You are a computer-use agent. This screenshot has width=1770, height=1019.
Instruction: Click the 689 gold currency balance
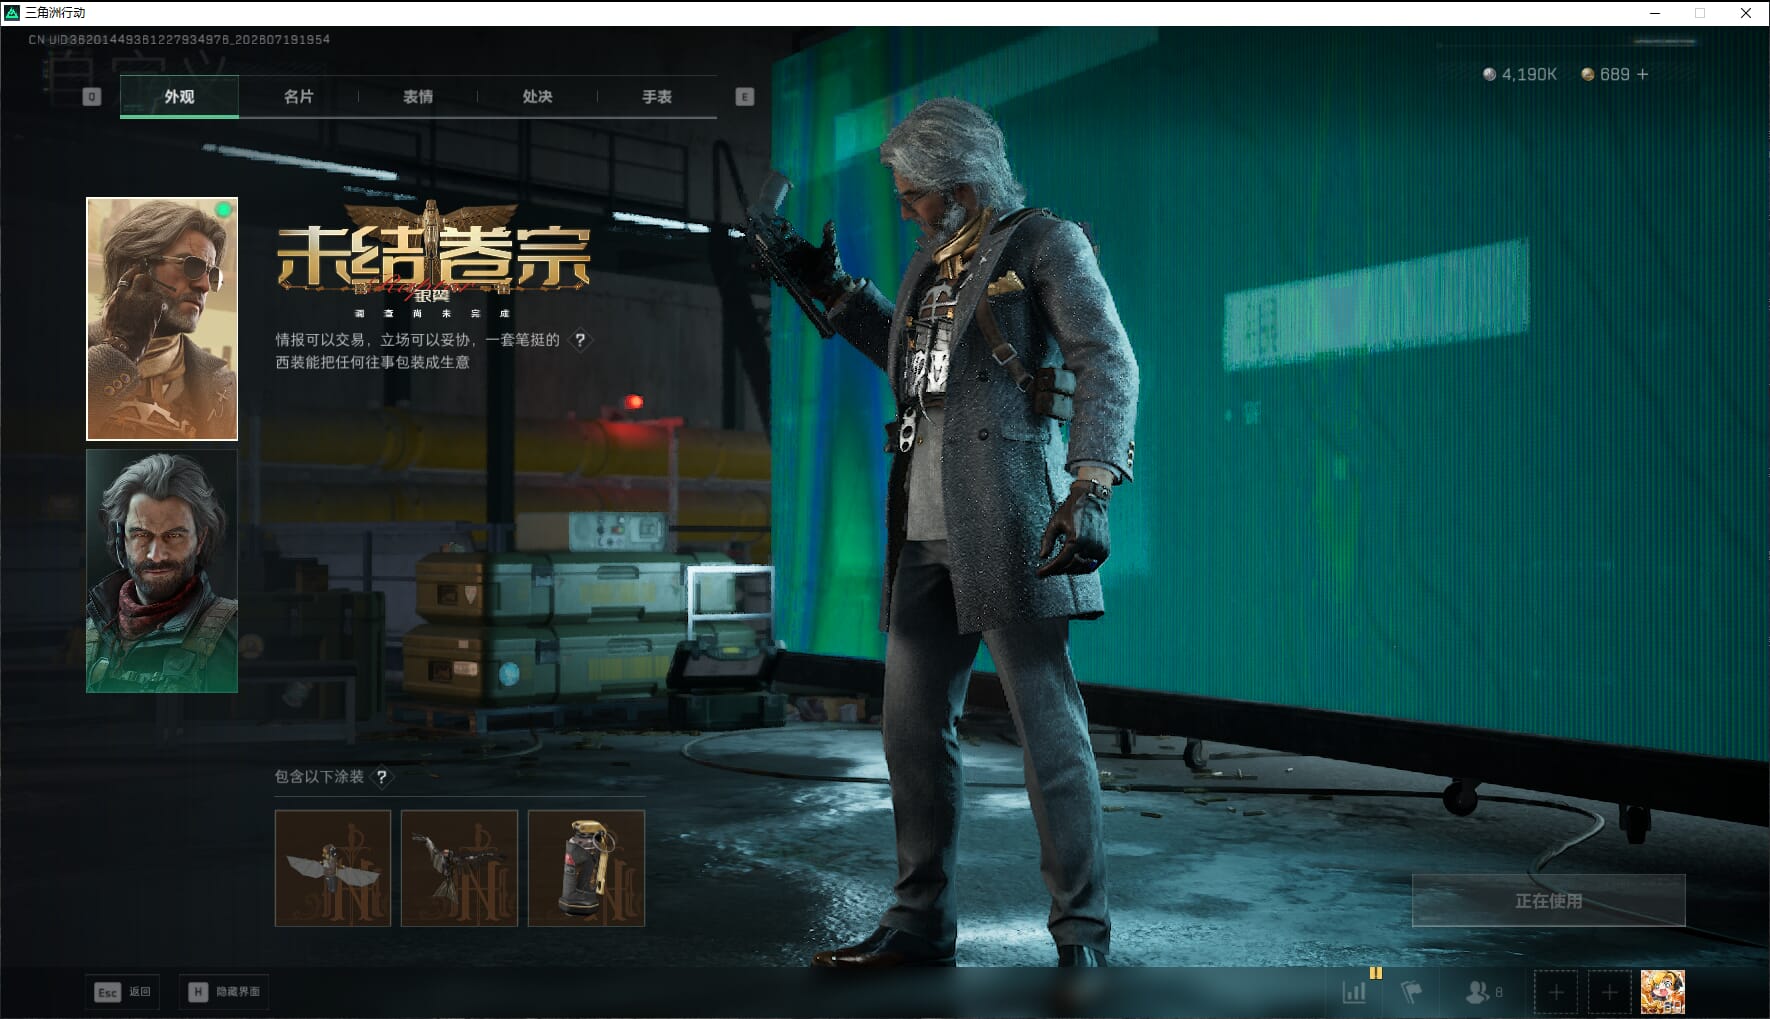click(x=1605, y=74)
